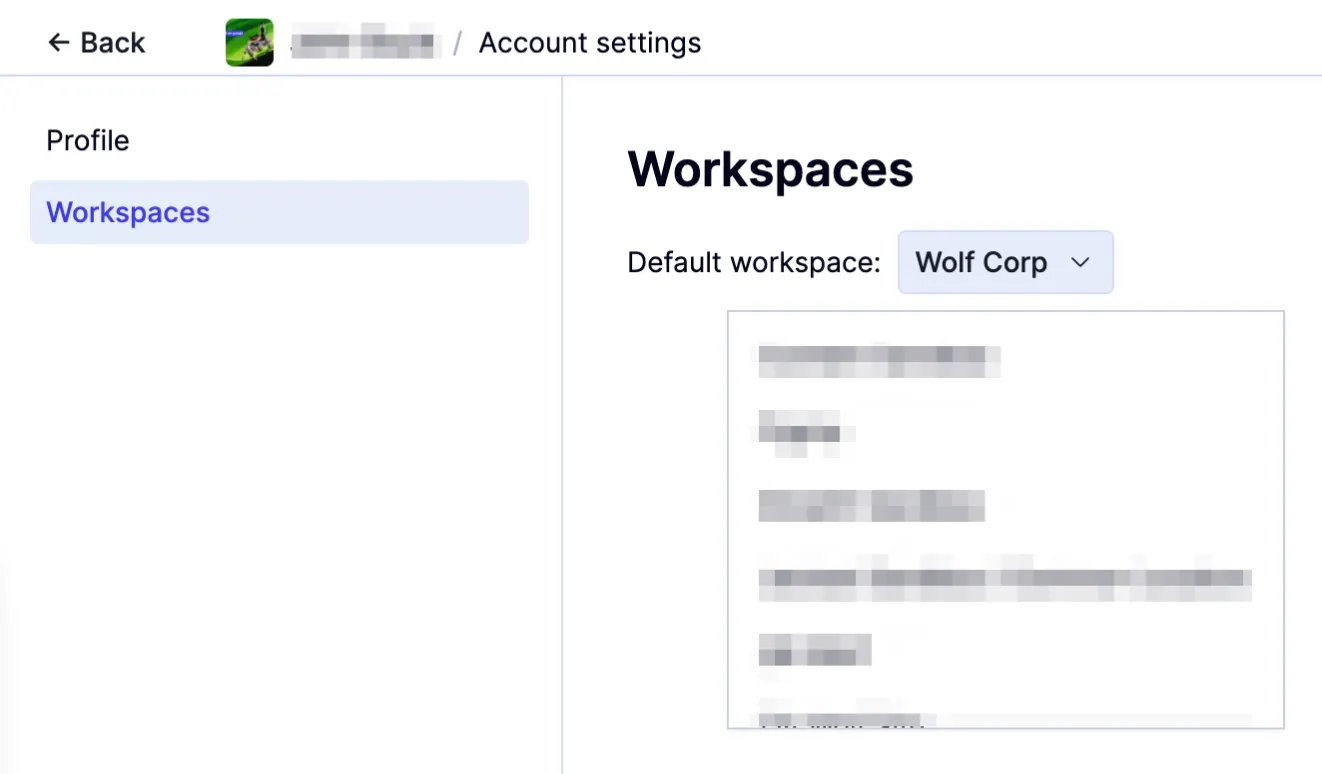Click the Workspaces page heading

(770, 168)
